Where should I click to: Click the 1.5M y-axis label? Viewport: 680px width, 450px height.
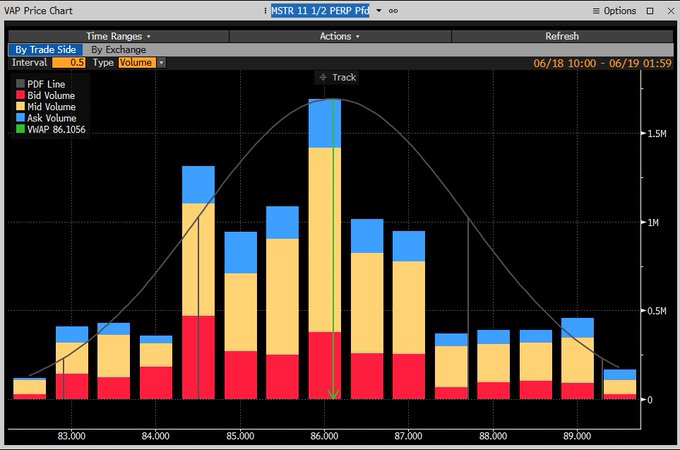(657, 134)
